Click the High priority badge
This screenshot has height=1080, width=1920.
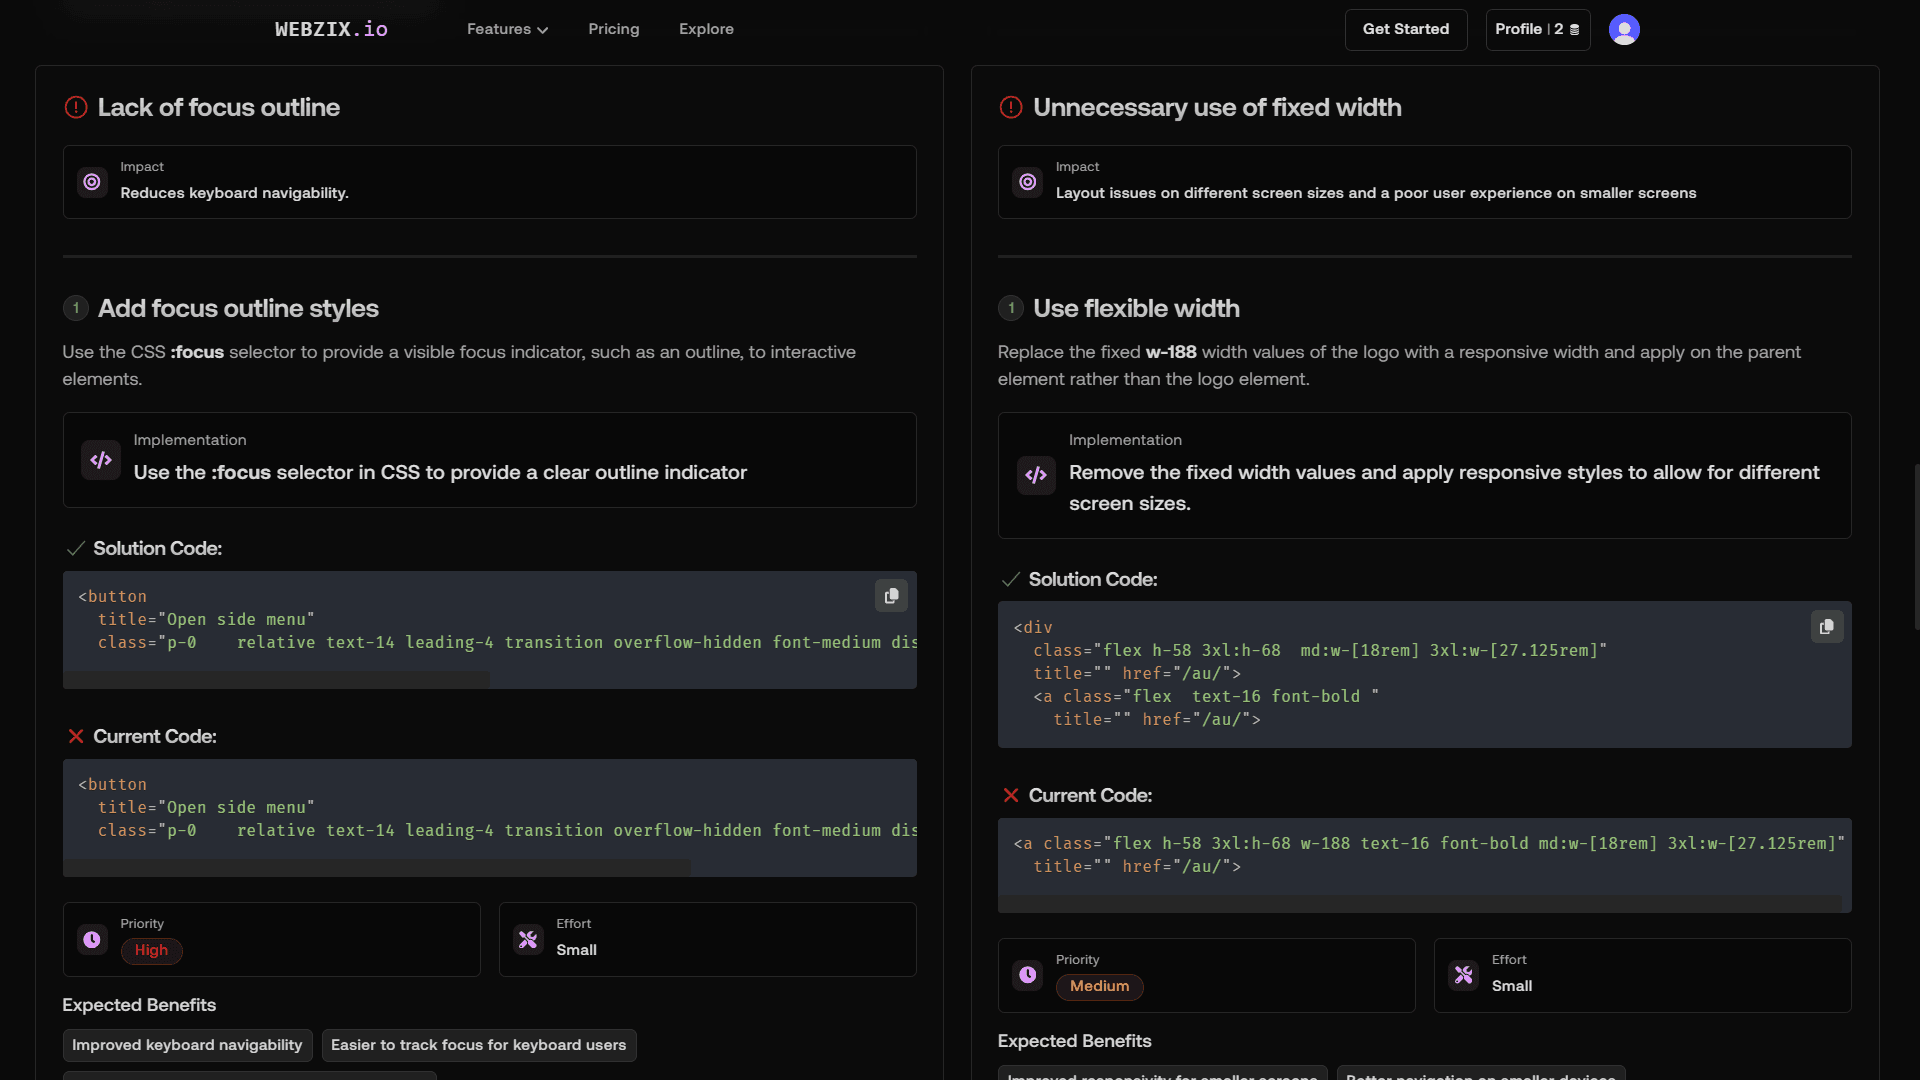(151, 951)
